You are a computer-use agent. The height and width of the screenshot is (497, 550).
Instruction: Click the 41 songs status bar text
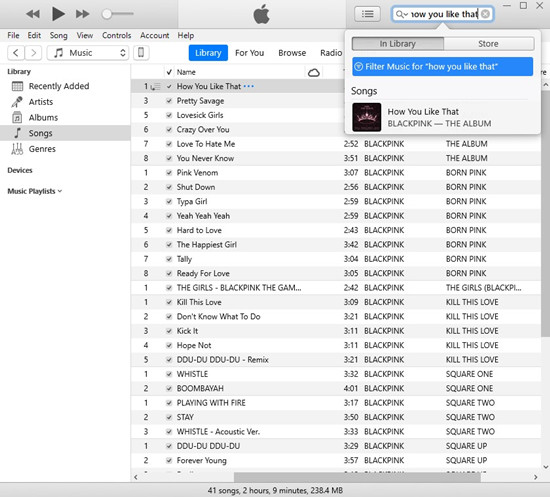(275, 490)
